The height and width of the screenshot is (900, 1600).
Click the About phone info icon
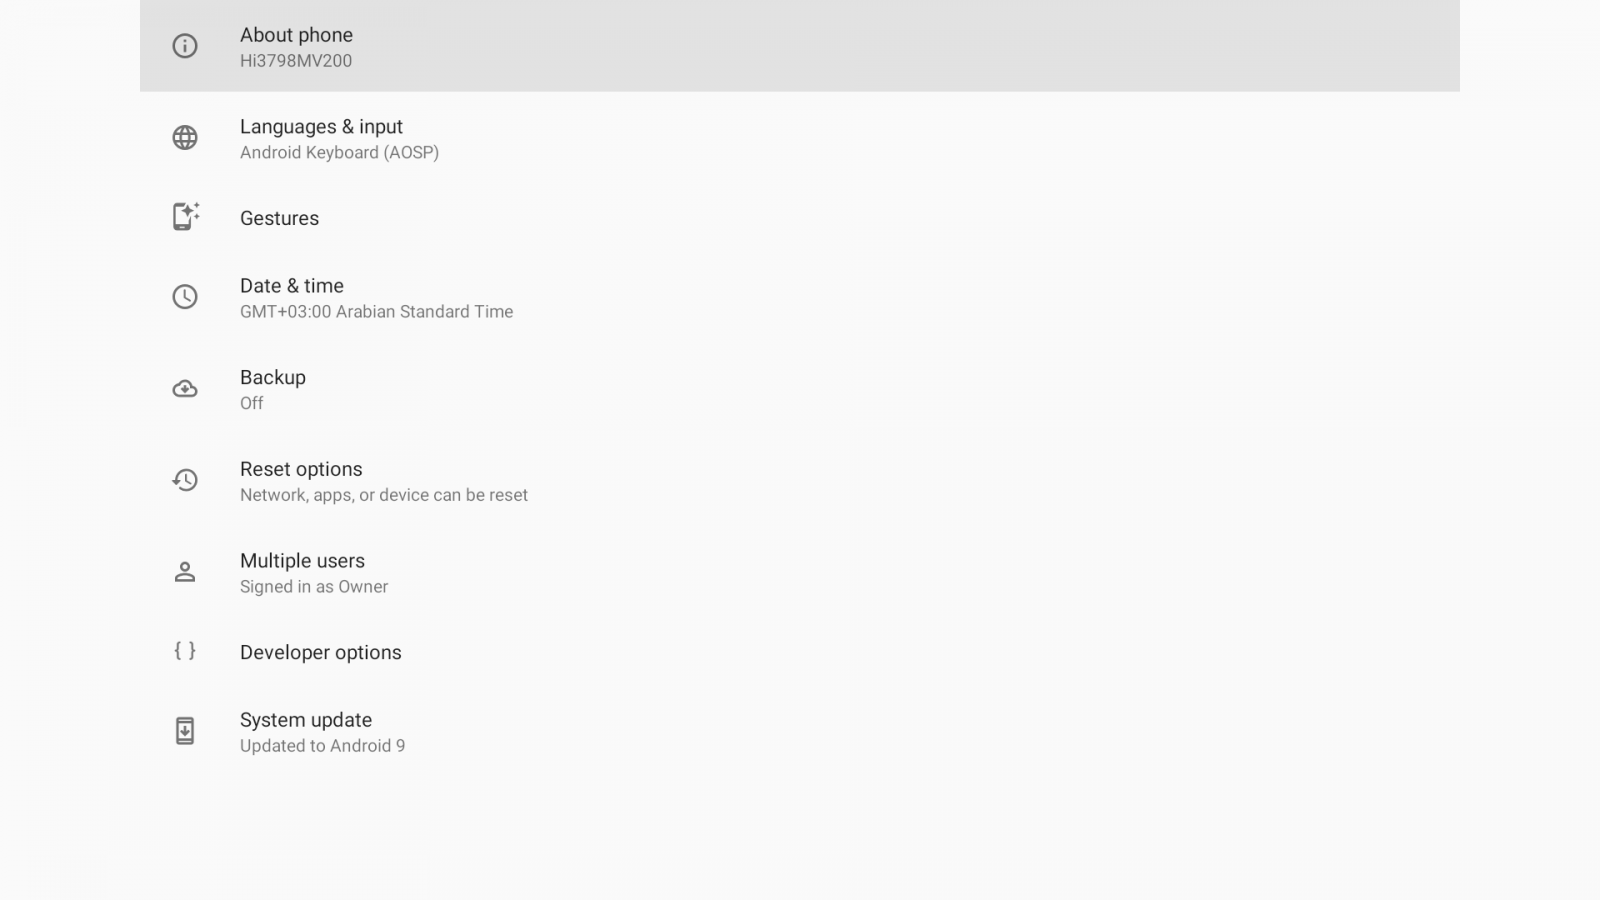click(185, 46)
